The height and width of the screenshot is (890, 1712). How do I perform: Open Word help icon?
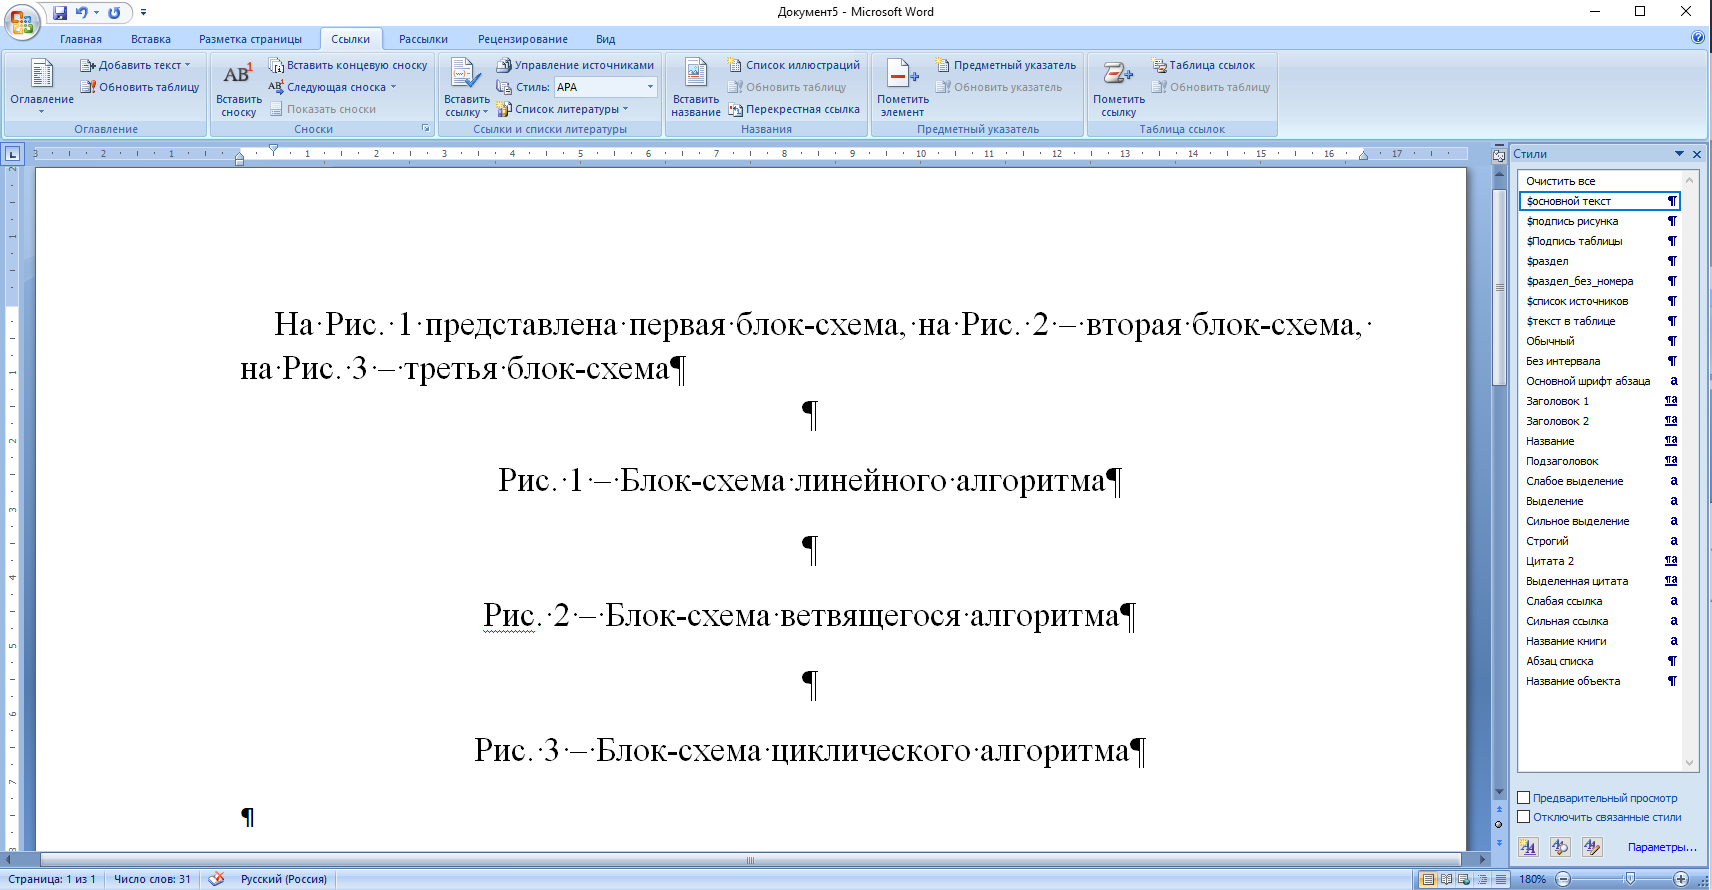[x=1698, y=37]
